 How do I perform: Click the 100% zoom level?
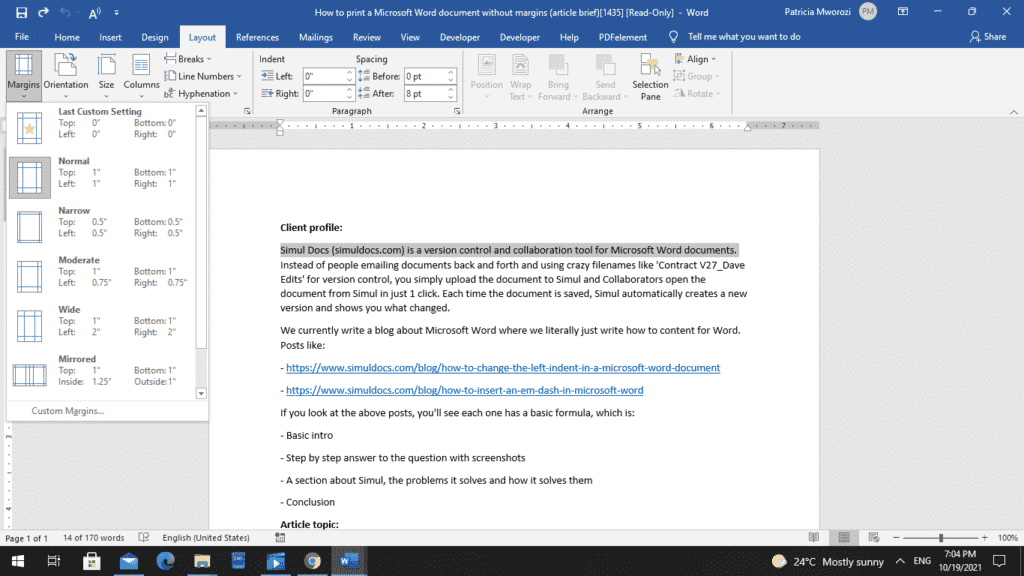[1008, 537]
